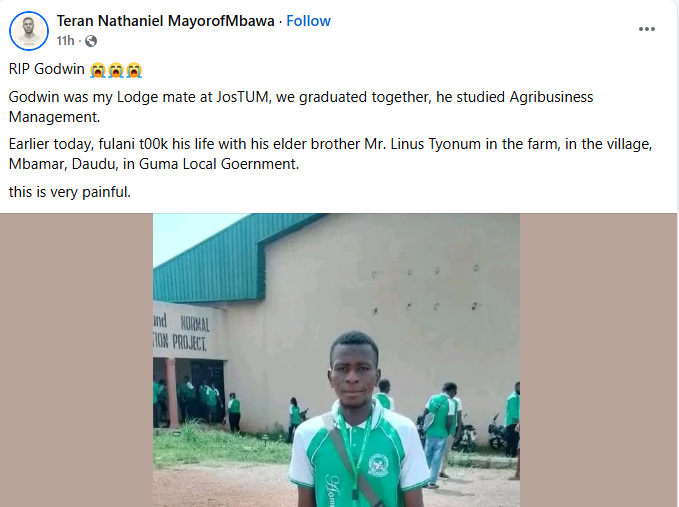679x507 pixels.
Task: Open the post via the 11h timestamp
Action: point(65,41)
